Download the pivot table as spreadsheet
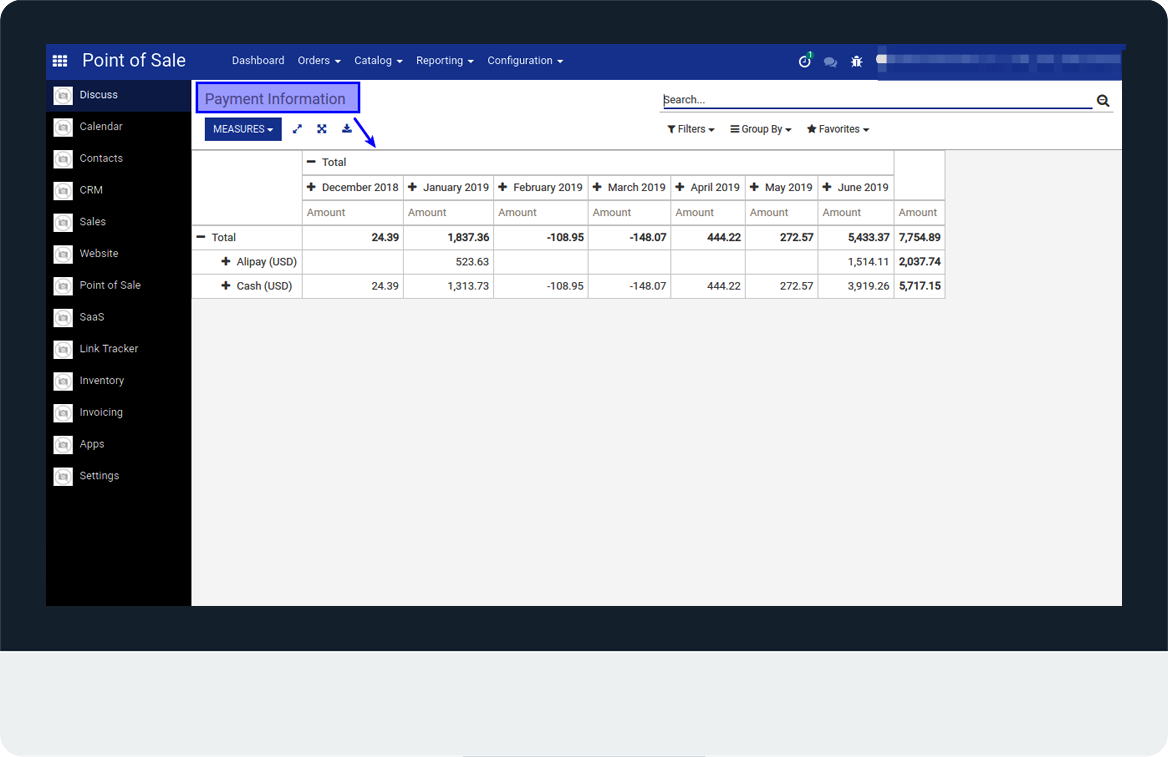The image size is (1168, 757). [346, 129]
